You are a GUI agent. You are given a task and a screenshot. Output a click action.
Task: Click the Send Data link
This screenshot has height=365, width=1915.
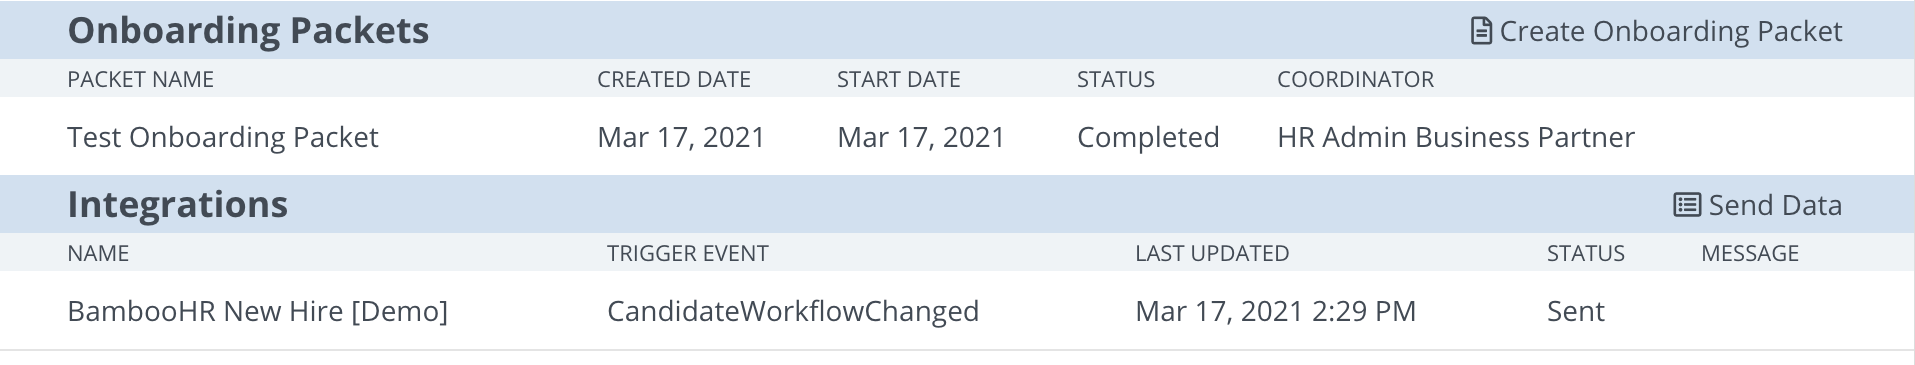click(1758, 205)
